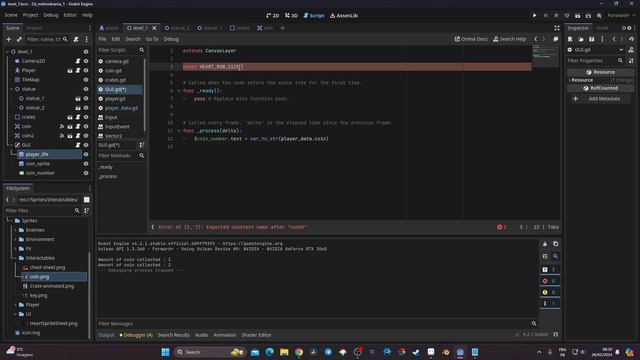The width and height of the screenshot is (640, 360).
Task: Click signal icon on the coin node
Action: tap(62, 127)
